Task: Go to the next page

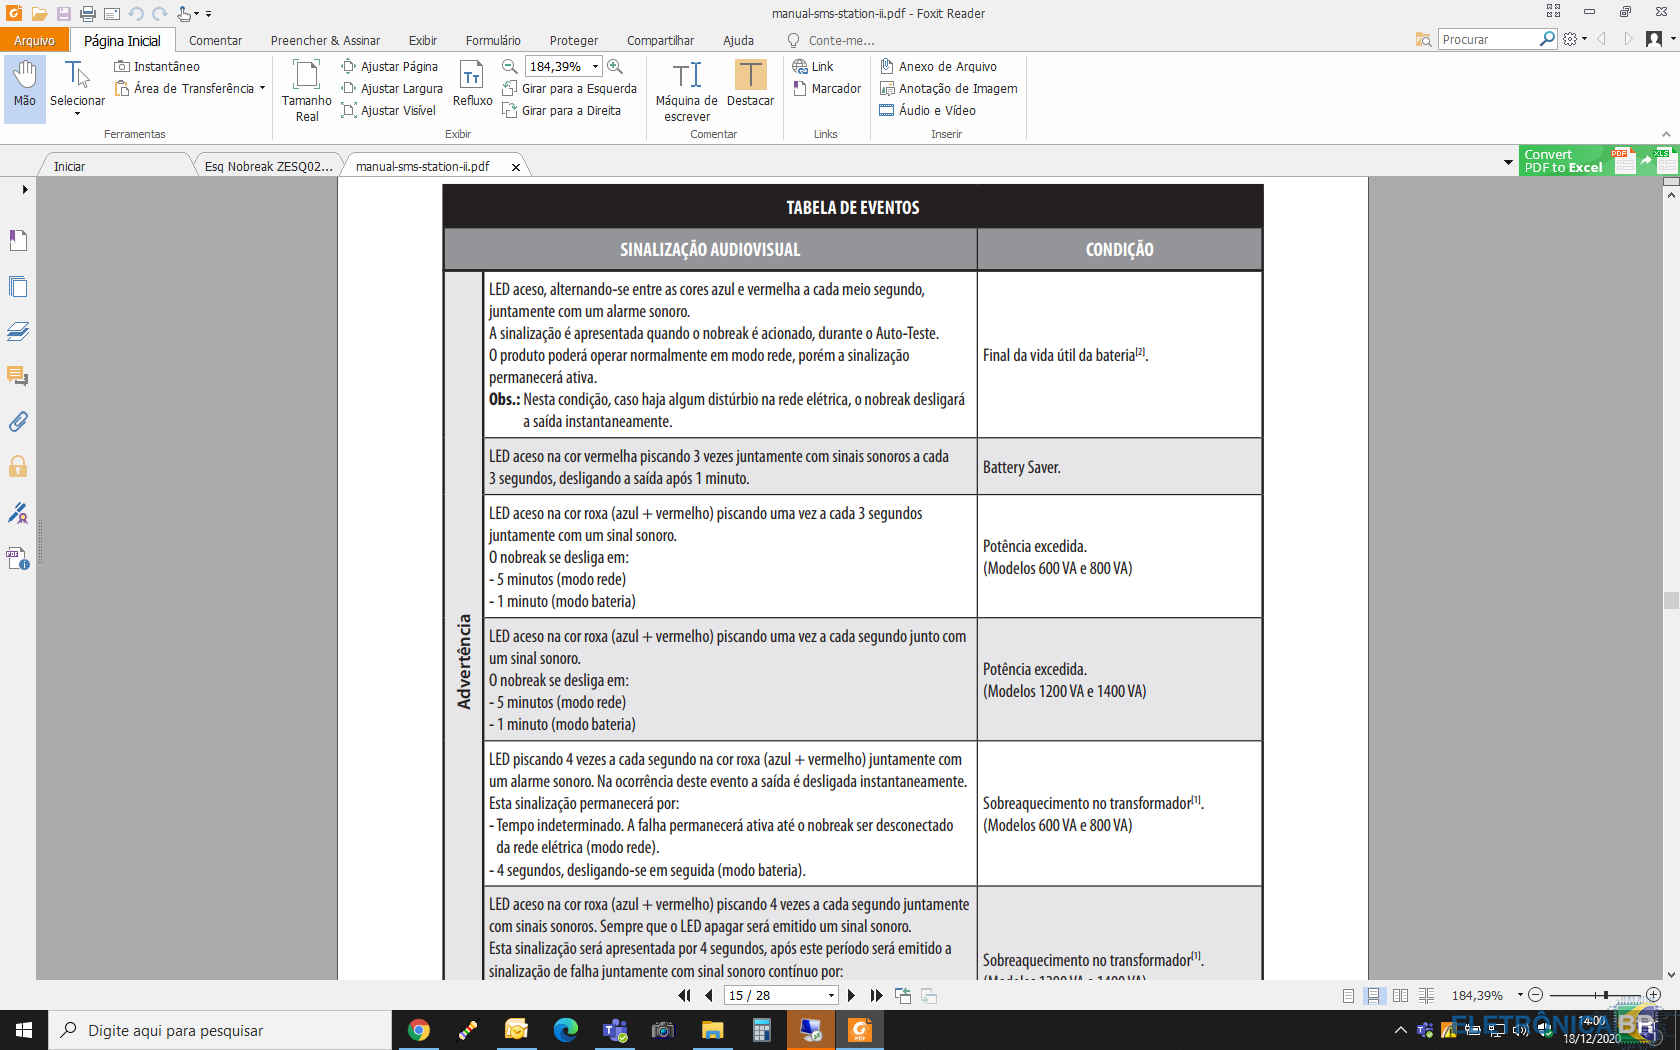Action: [851, 995]
